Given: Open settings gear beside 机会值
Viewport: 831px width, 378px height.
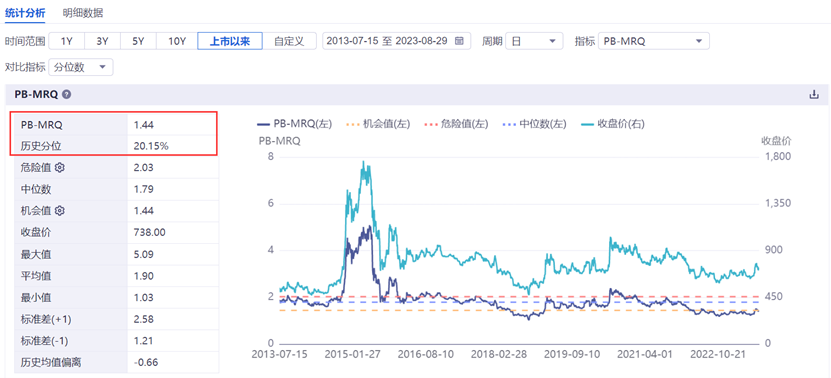Looking at the screenshot, I should click(59, 210).
